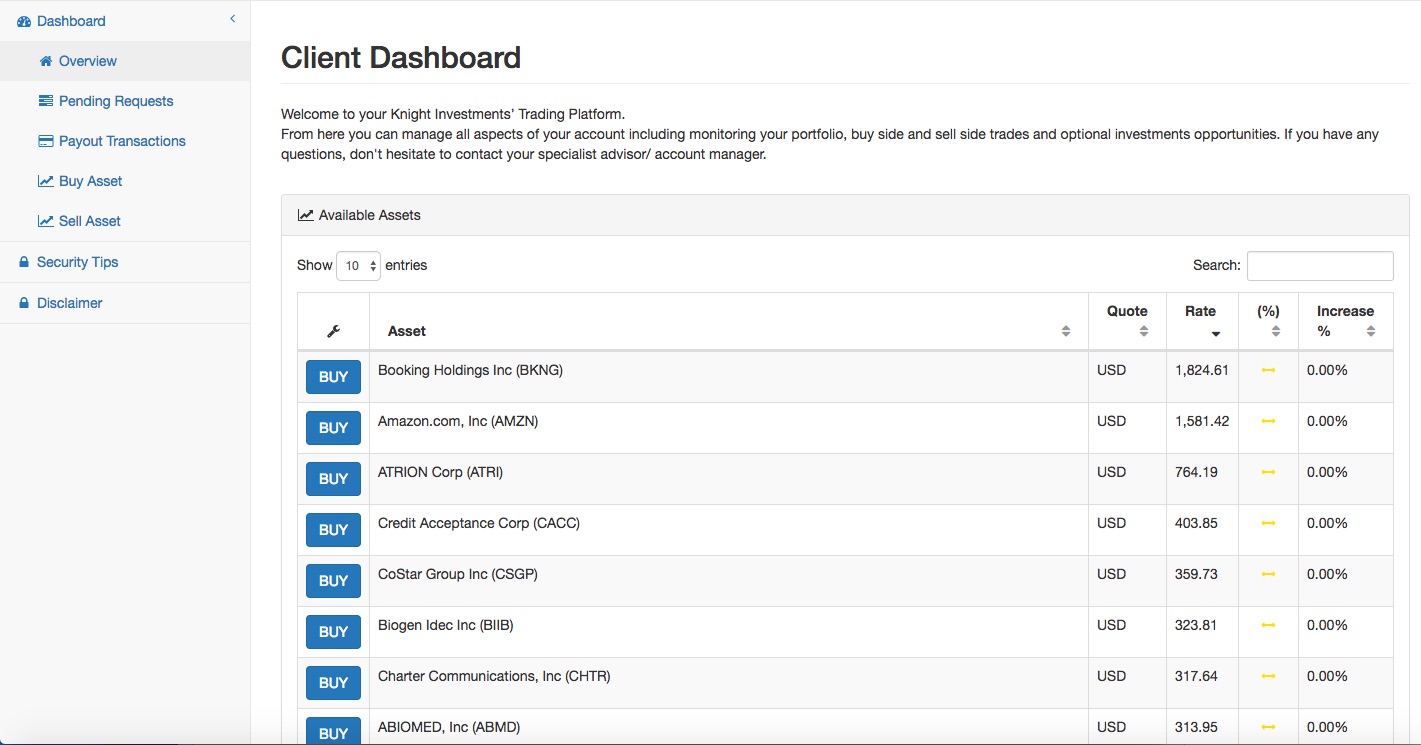Click the Disclaimer lock icon
The image size is (1421, 745).
point(24,303)
